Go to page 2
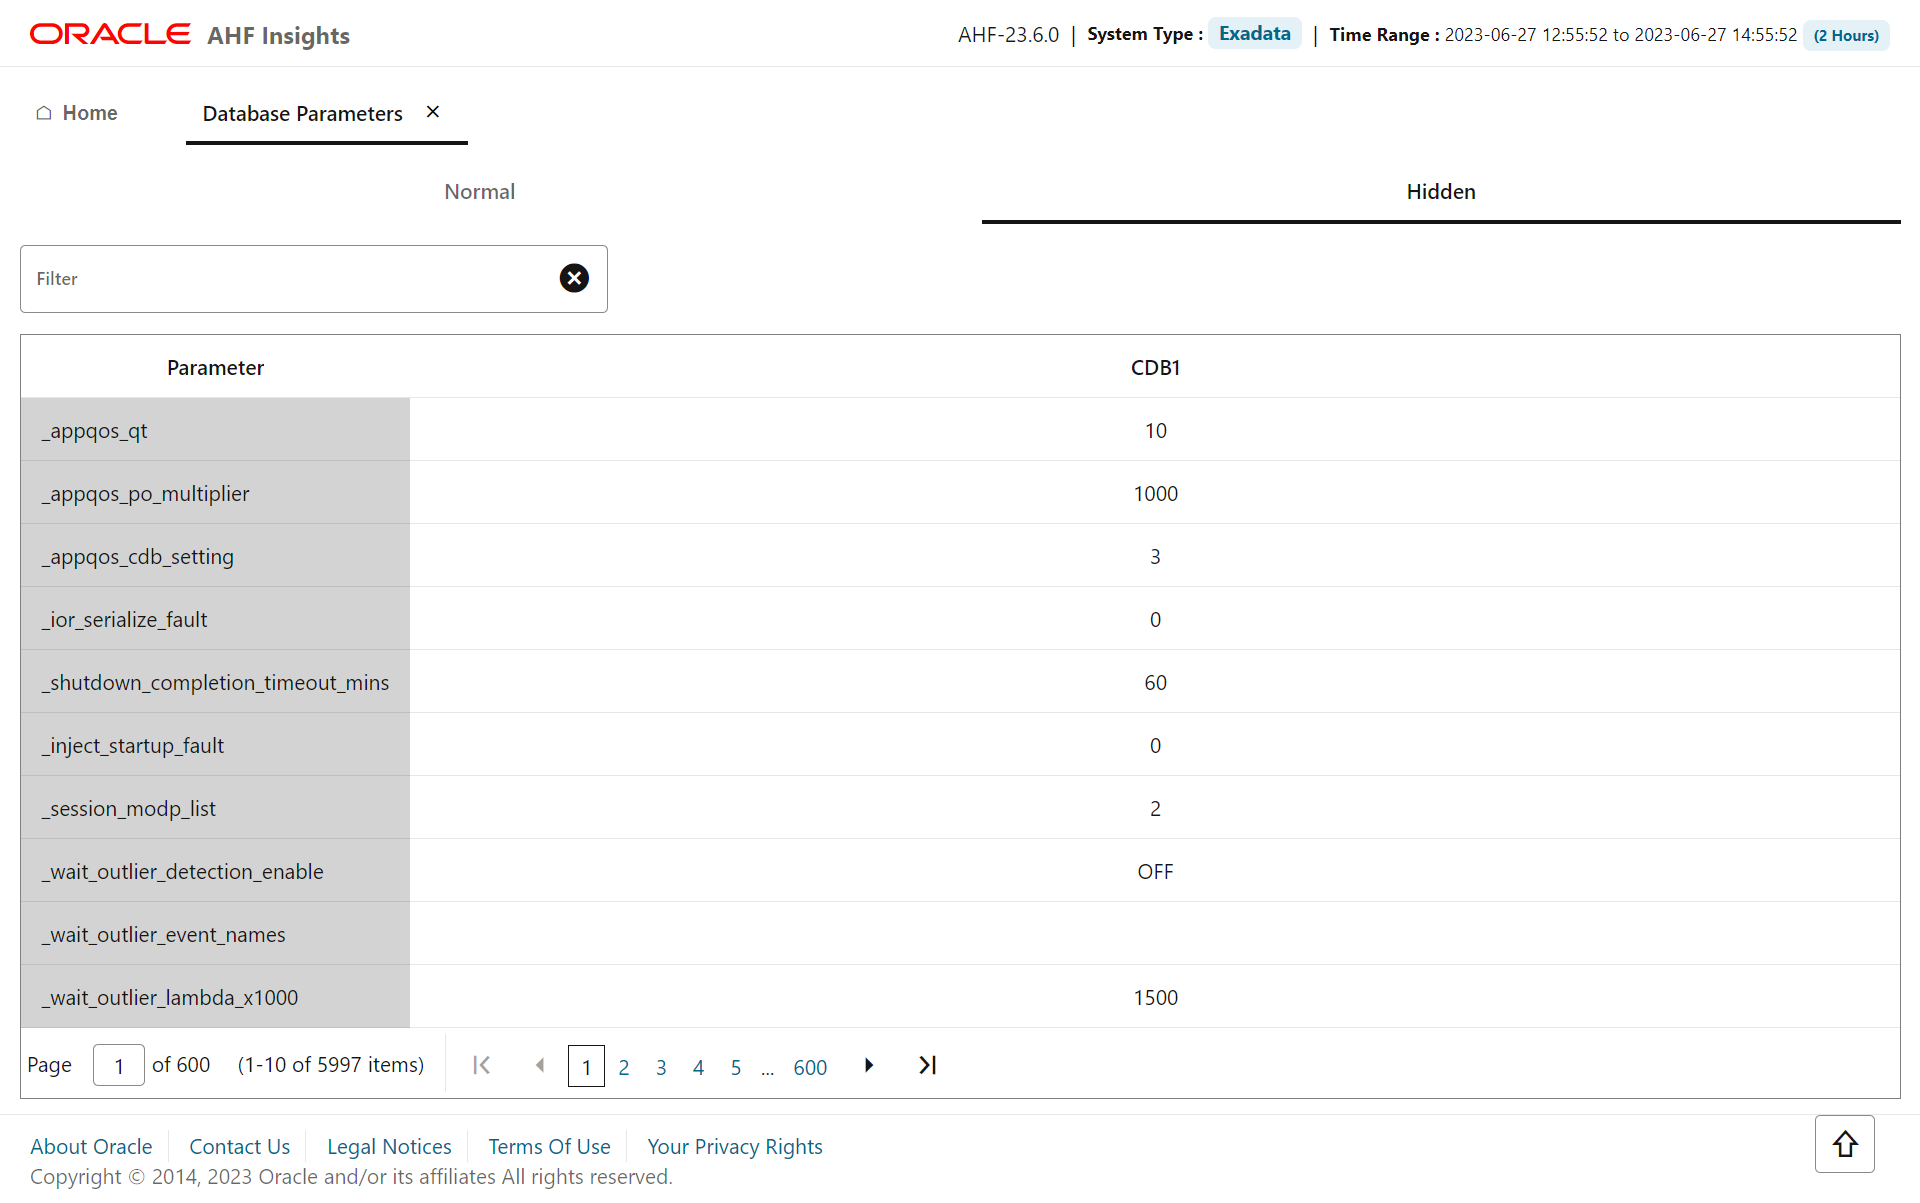This screenshot has height=1203, width=1920. 624,1067
